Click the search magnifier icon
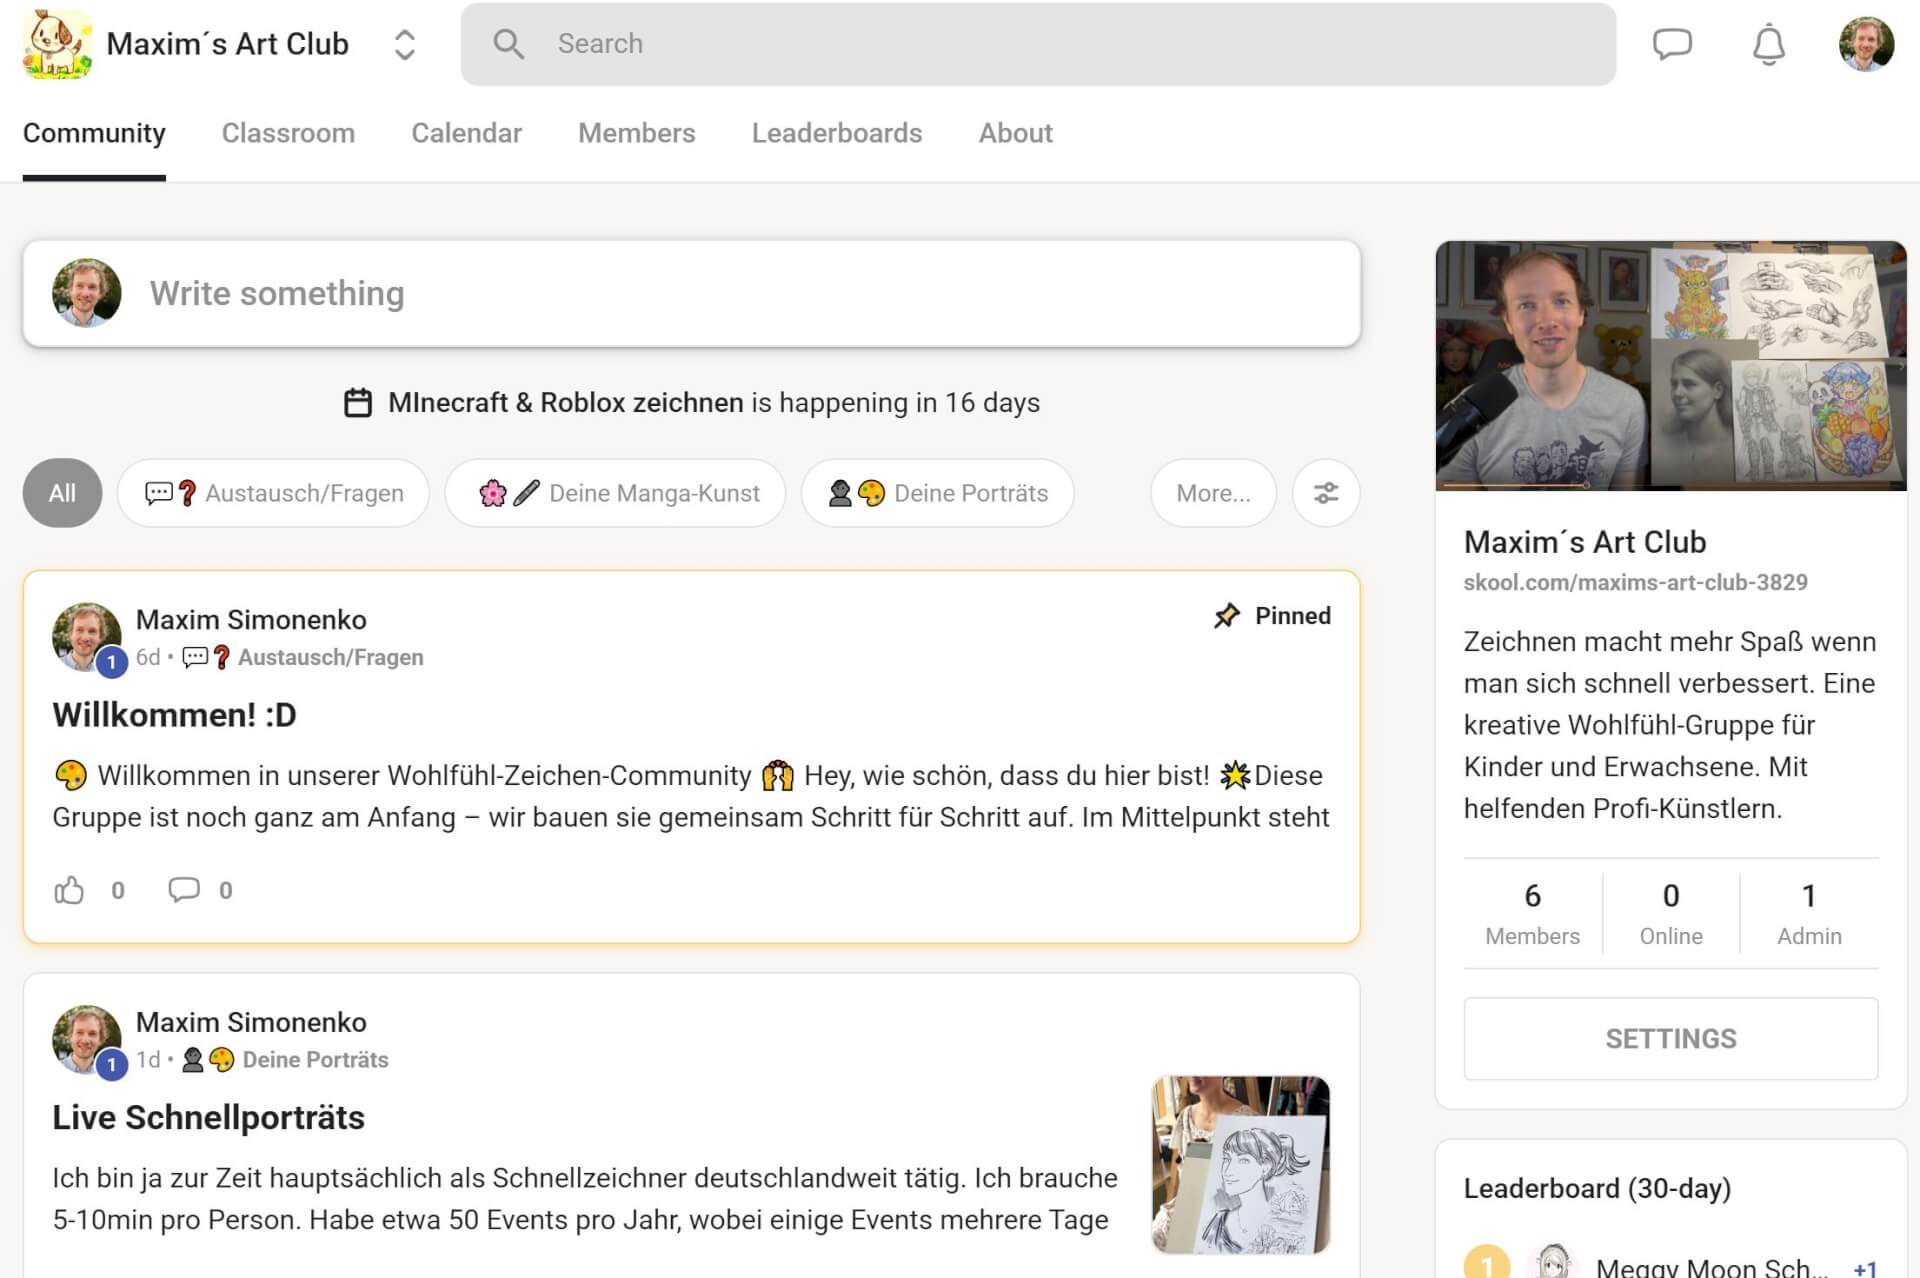 [x=508, y=44]
